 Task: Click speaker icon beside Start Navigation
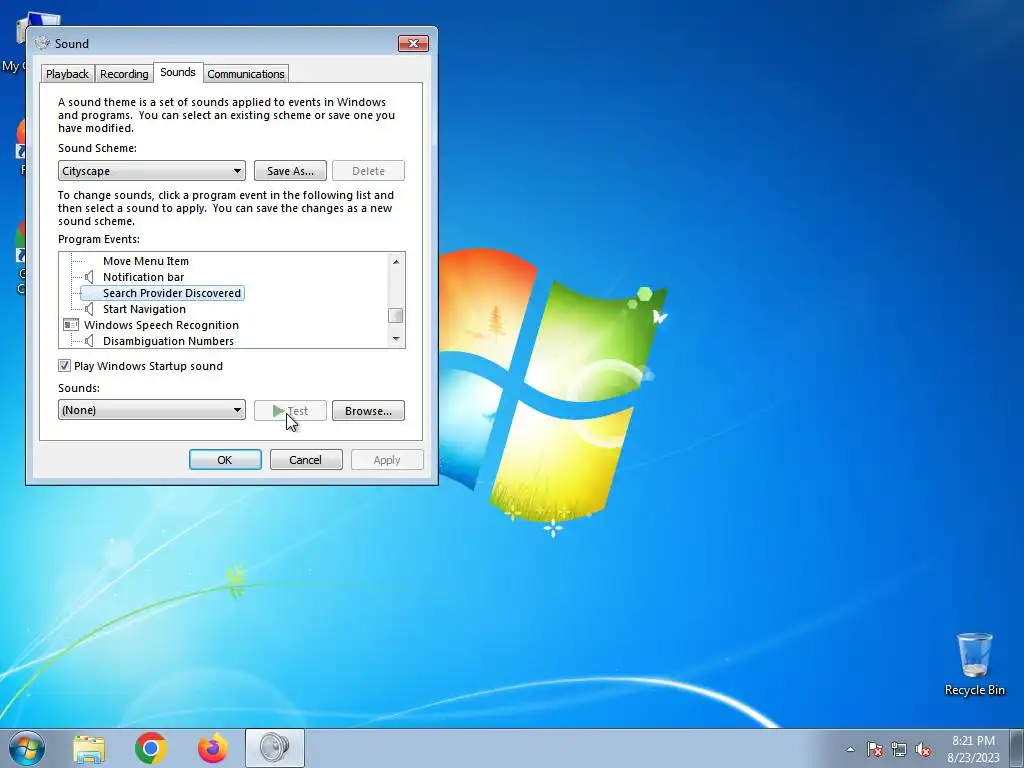coord(89,309)
